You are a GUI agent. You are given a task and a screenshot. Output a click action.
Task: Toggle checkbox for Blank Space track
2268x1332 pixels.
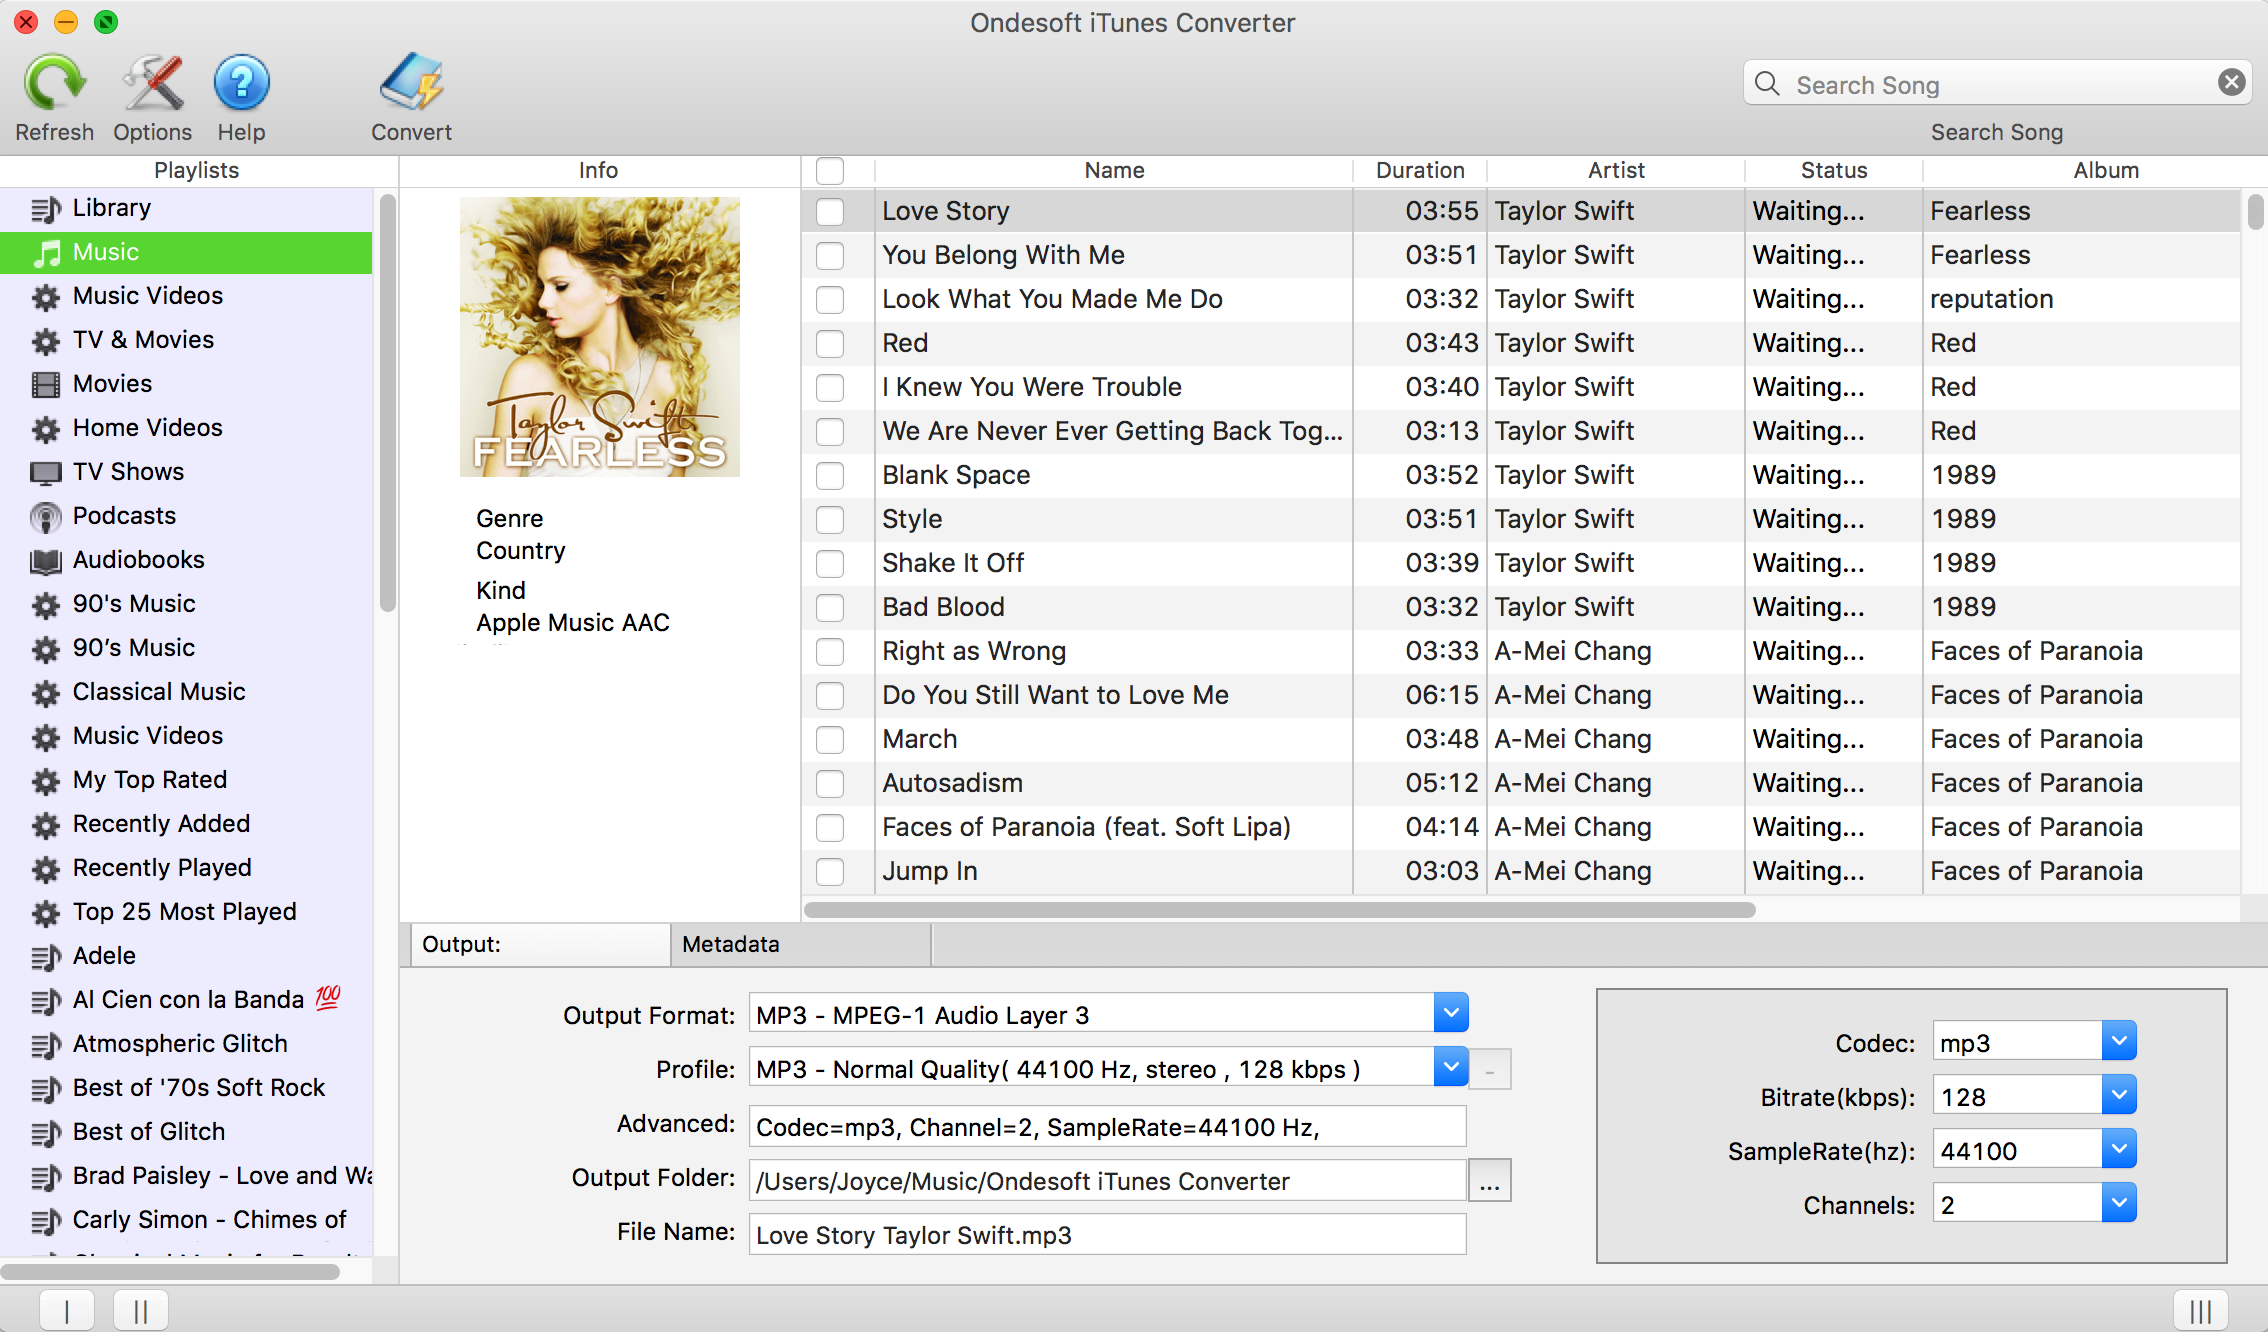830,474
